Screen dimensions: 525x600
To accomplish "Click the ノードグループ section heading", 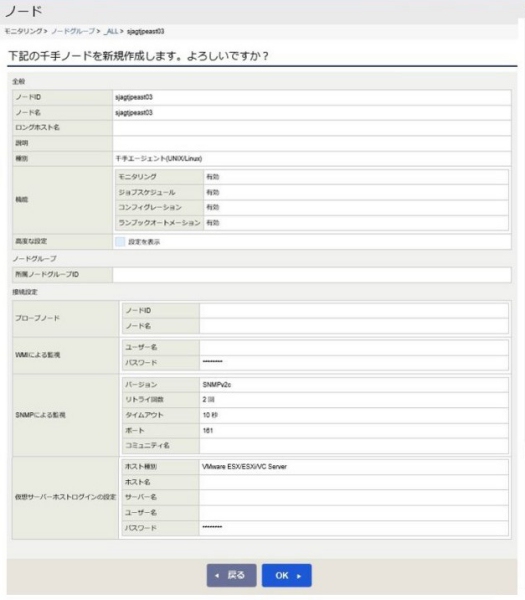I will click(x=34, y=259).
